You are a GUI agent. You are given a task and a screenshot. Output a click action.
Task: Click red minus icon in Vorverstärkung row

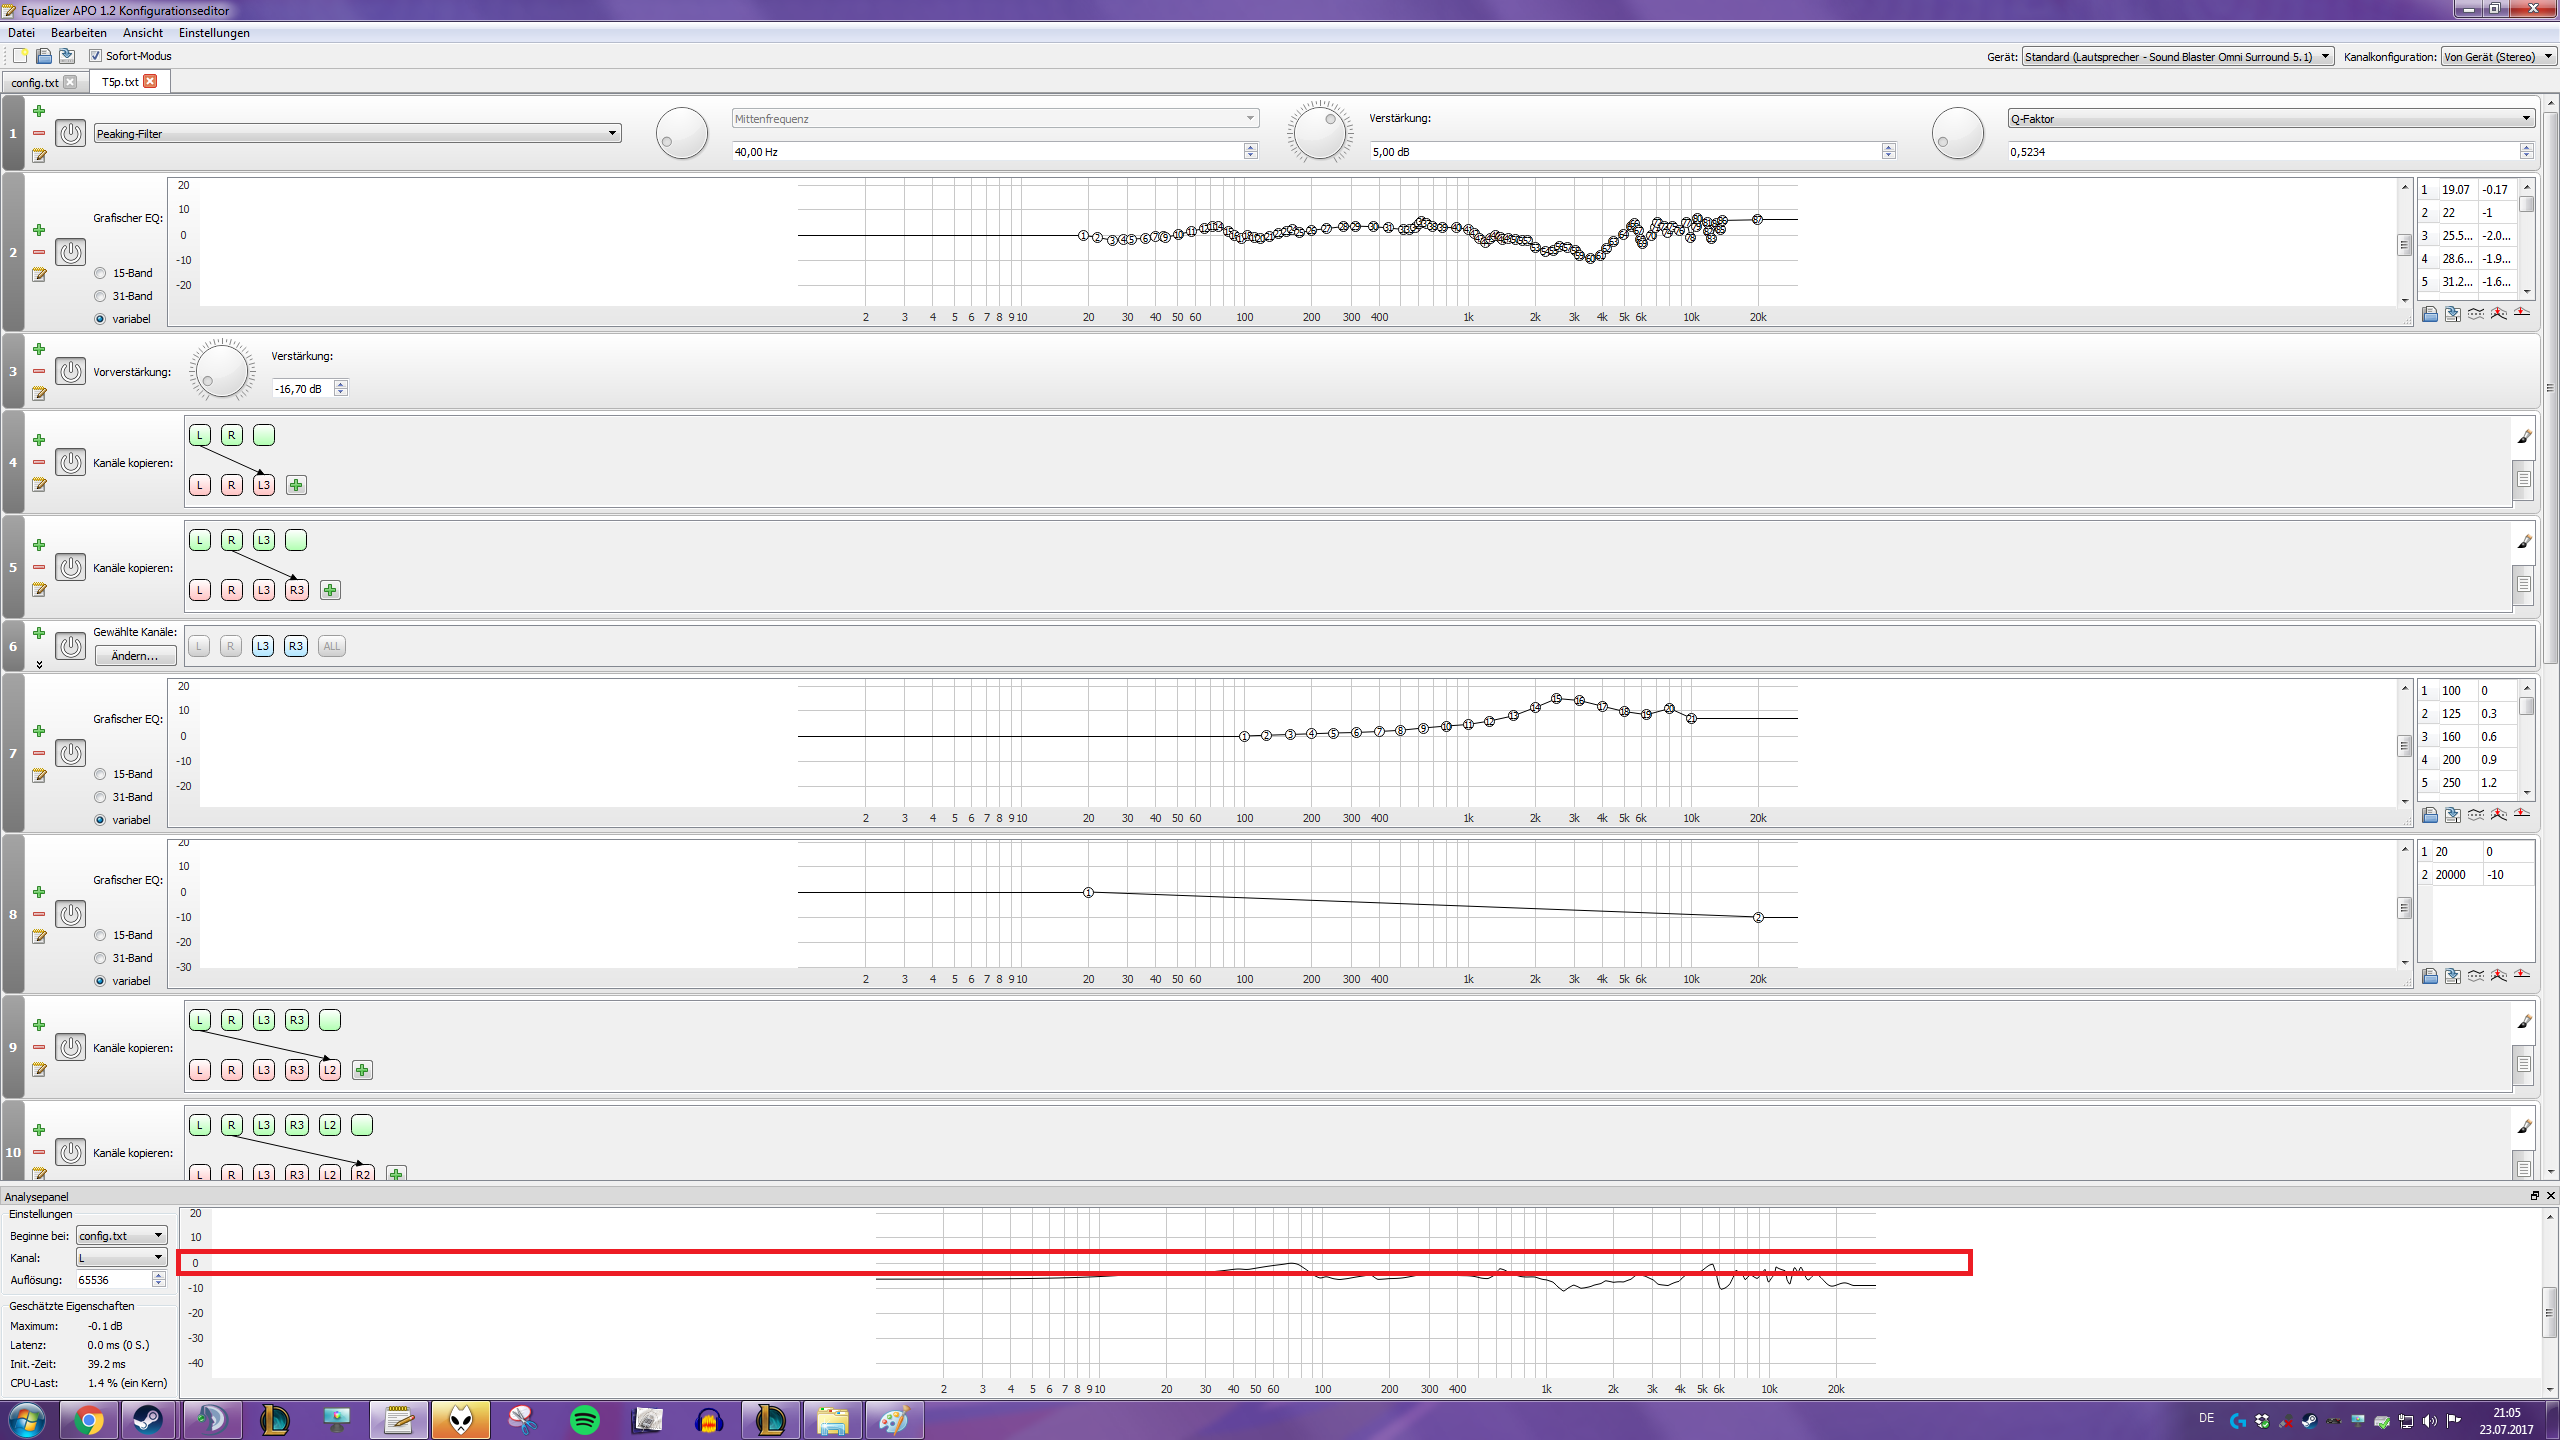point(39,371)
